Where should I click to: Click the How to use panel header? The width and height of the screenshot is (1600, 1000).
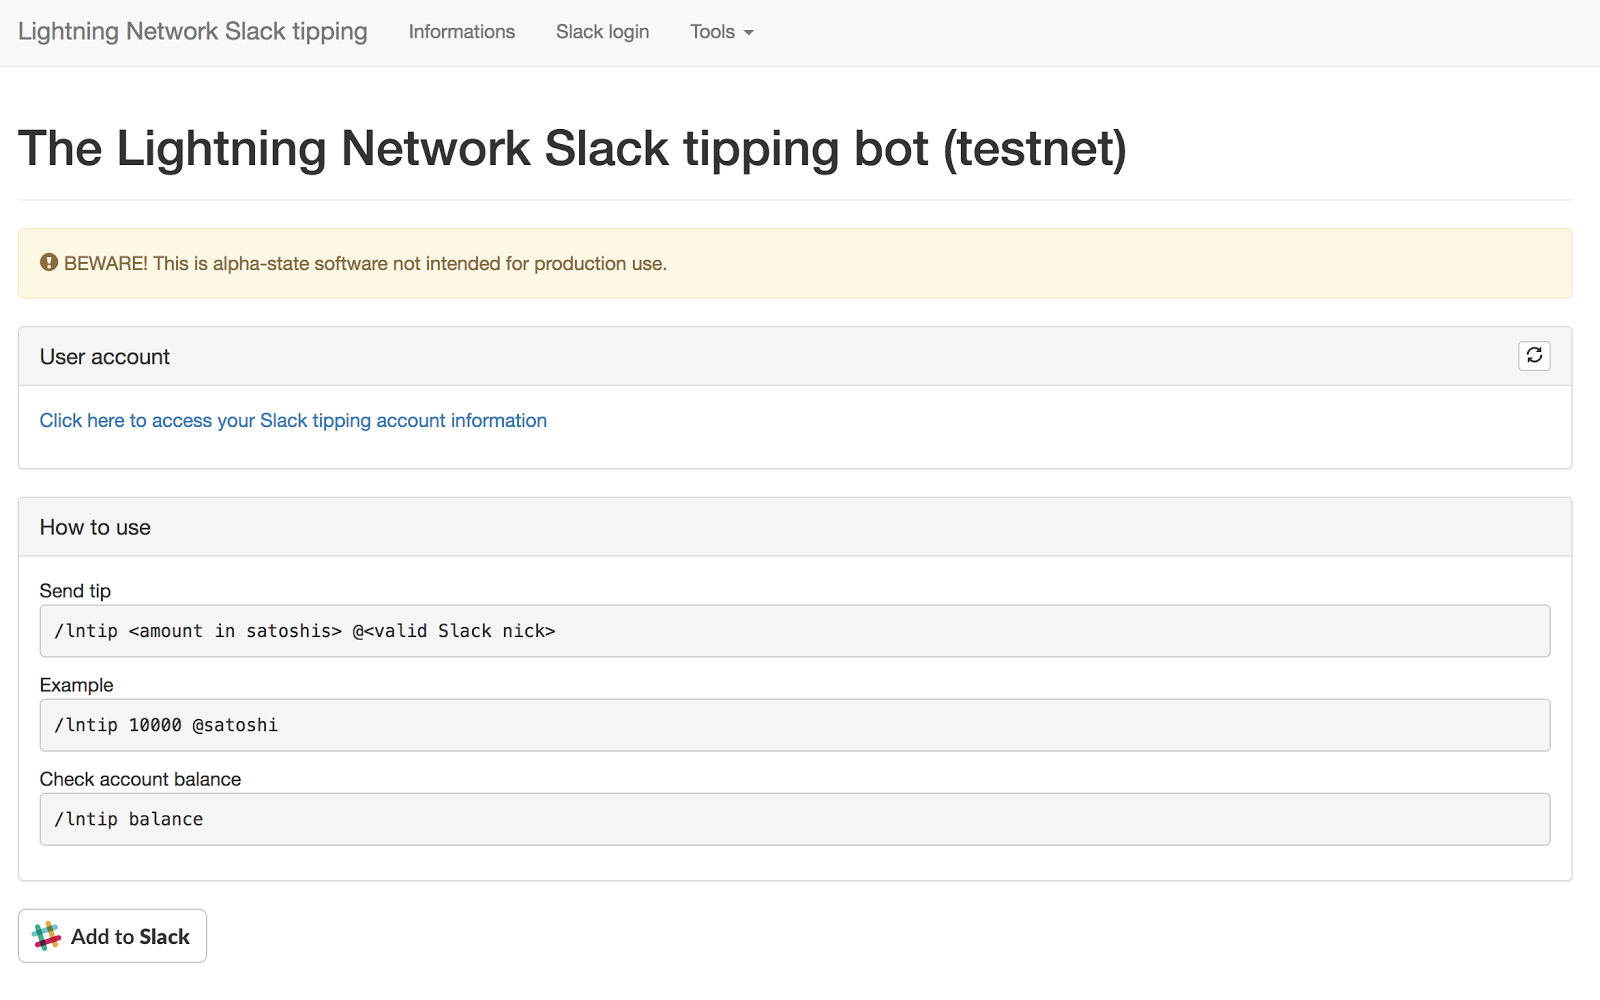click(95, 527)
